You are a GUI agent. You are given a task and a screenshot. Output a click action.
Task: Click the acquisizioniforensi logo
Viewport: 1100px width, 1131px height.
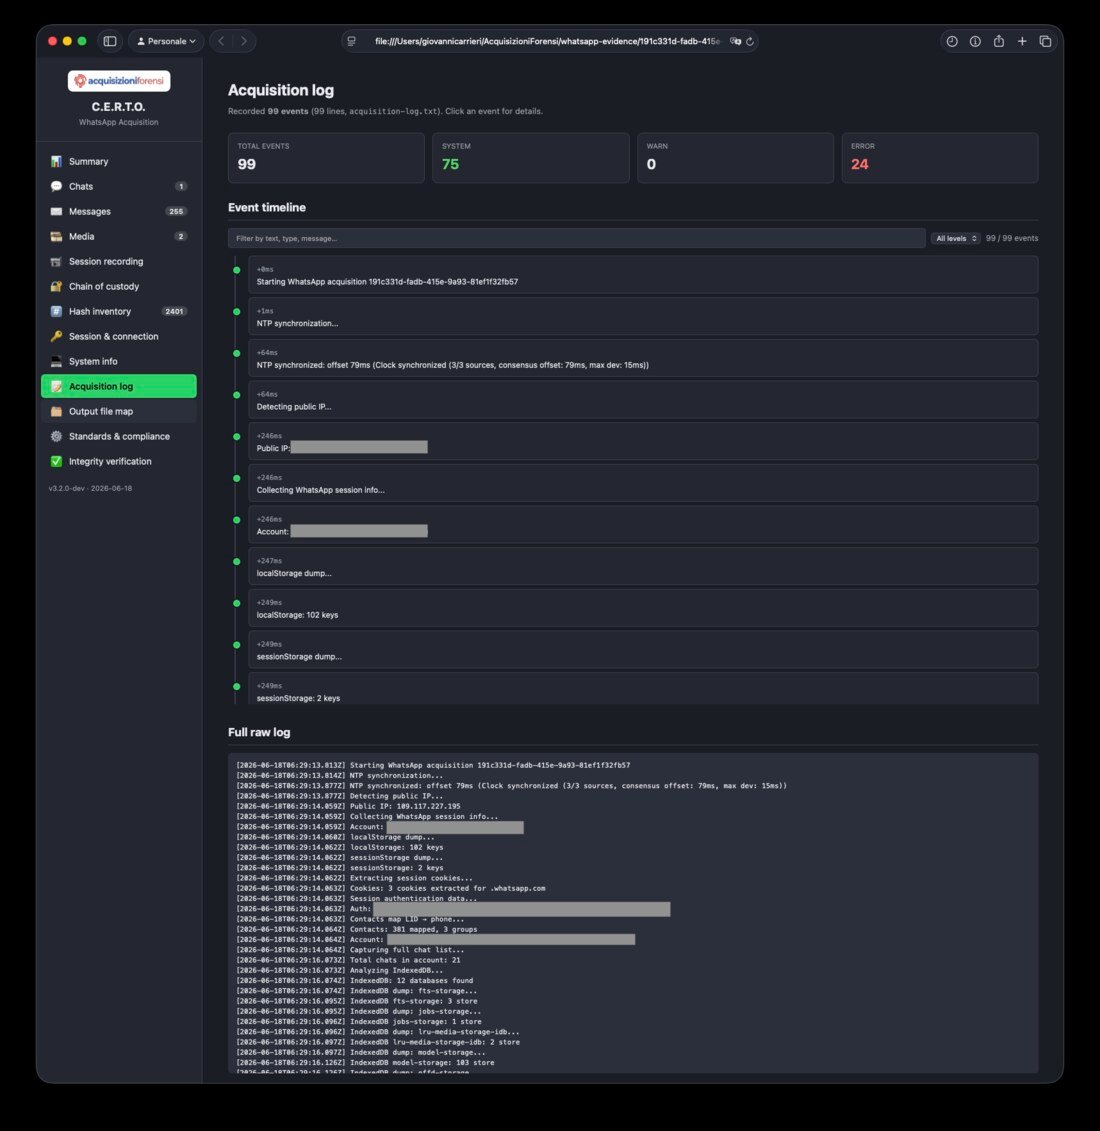coord(119,81)
